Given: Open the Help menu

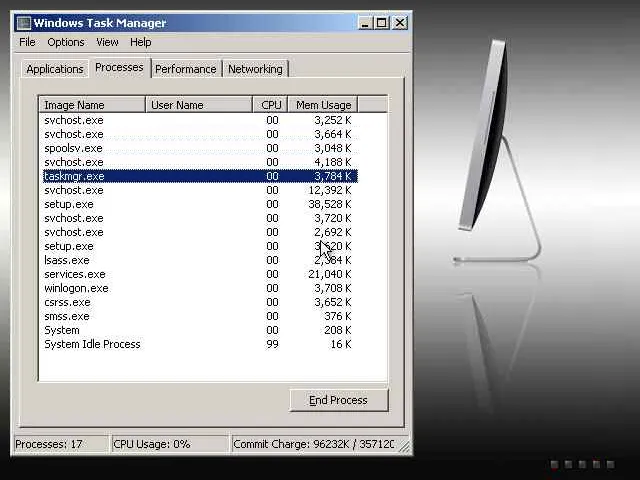Looking at the screenshot, I should click(141, 42).
